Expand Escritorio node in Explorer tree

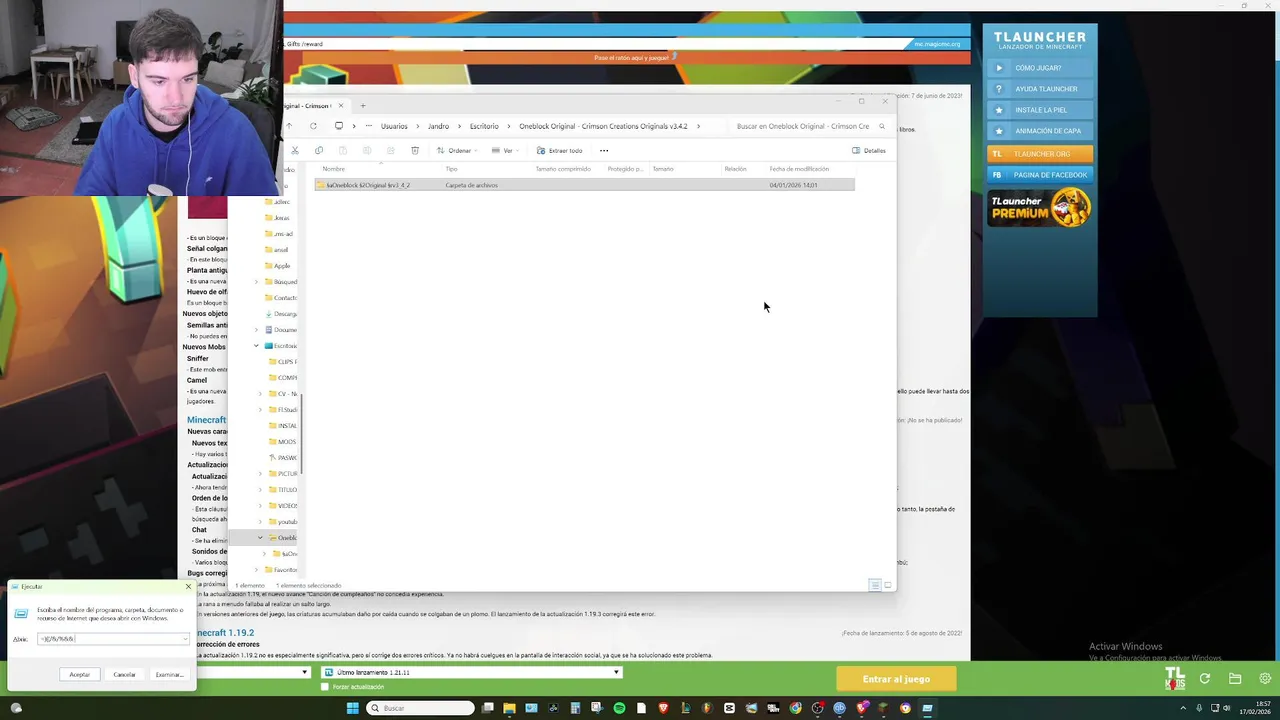pos(256,346)
